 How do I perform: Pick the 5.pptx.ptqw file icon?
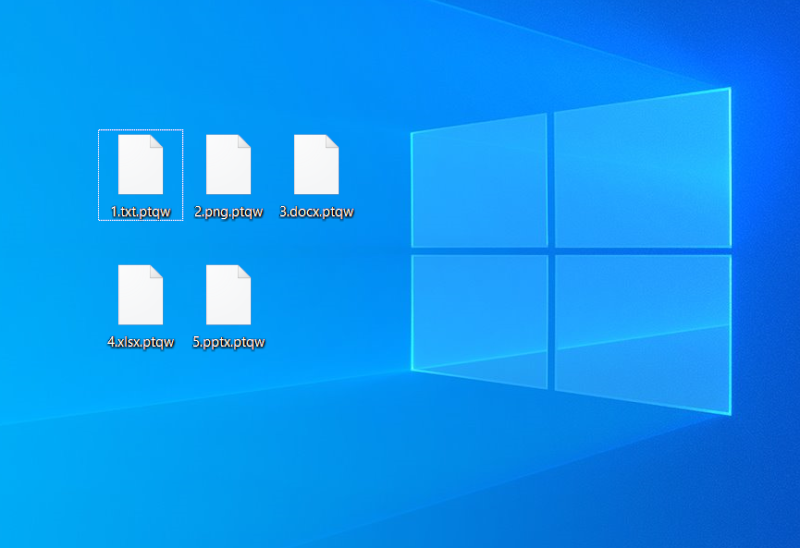[x=228, y=294]
